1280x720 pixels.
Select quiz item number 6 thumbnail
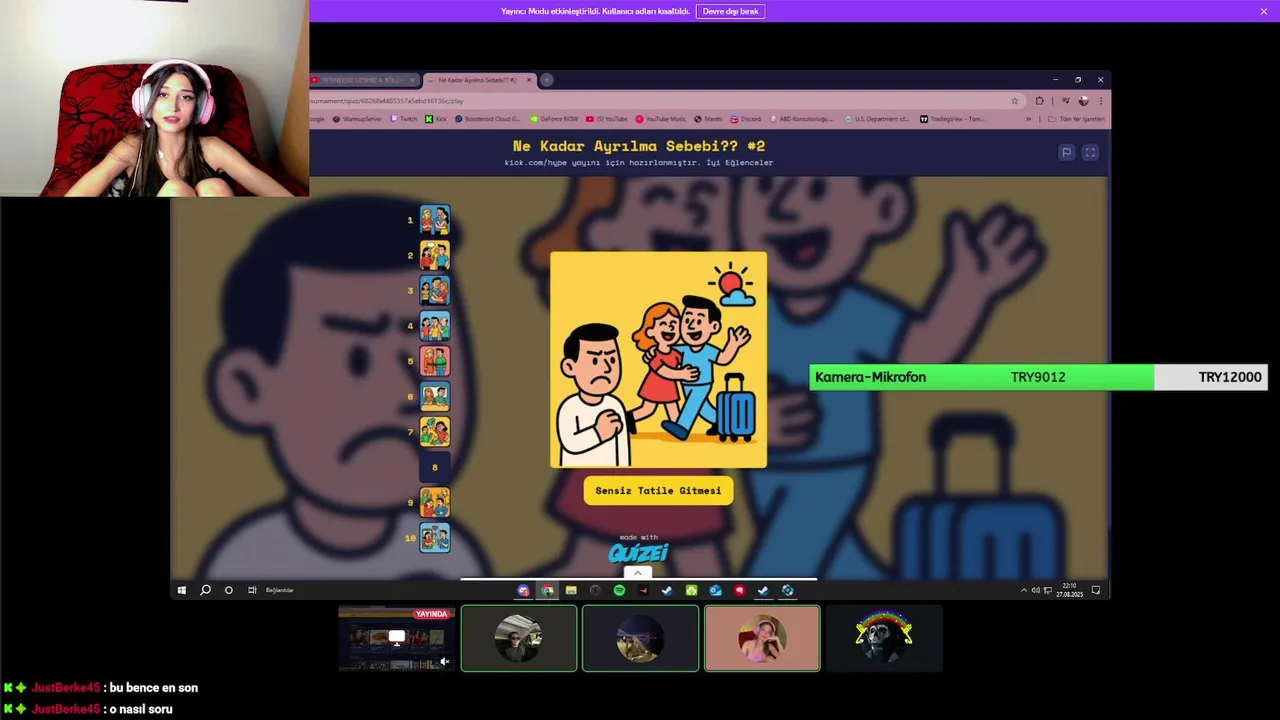tap(434, 397)
